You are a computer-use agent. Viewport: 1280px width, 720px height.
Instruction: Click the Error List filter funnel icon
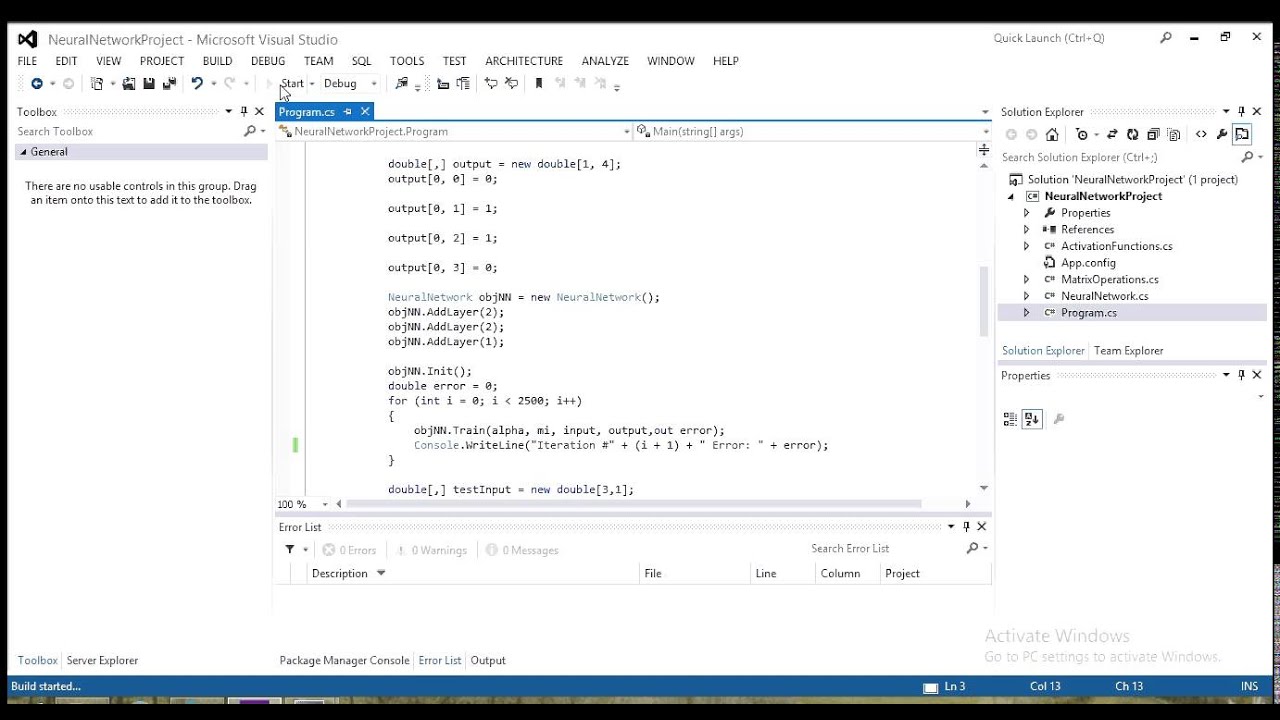coord(290,549)
